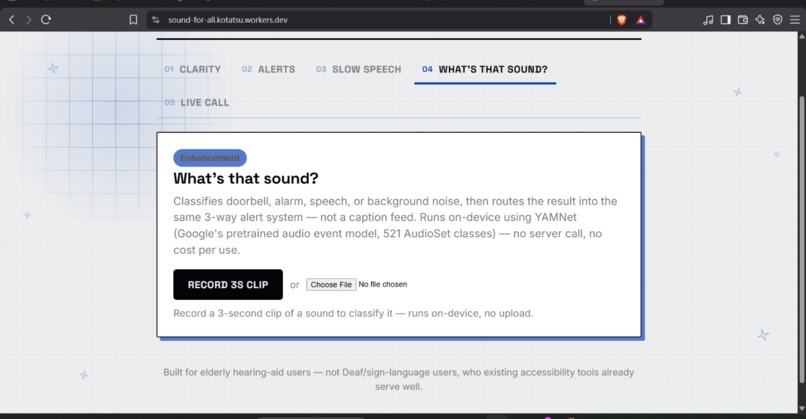Image resolution: width=806 pixels, height=419 pixels.
Task: Click the scrollbar up arrow
Action: (x=802, y=37)
